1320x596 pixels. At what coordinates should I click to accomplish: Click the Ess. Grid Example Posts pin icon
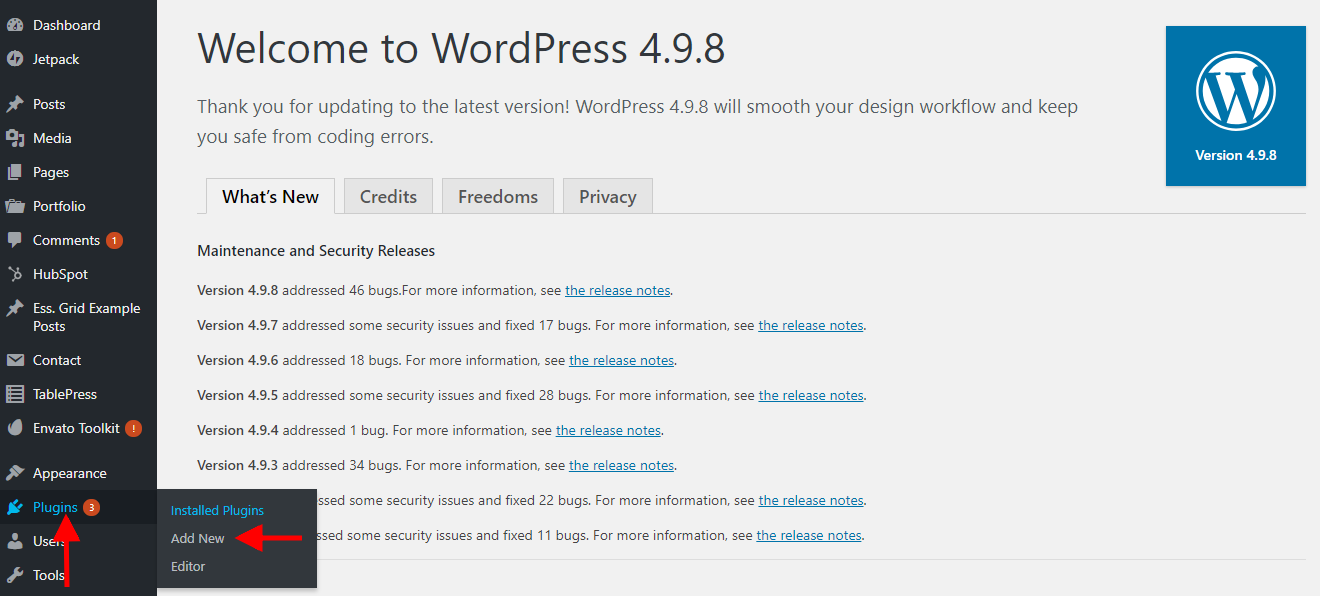point(15,309)
